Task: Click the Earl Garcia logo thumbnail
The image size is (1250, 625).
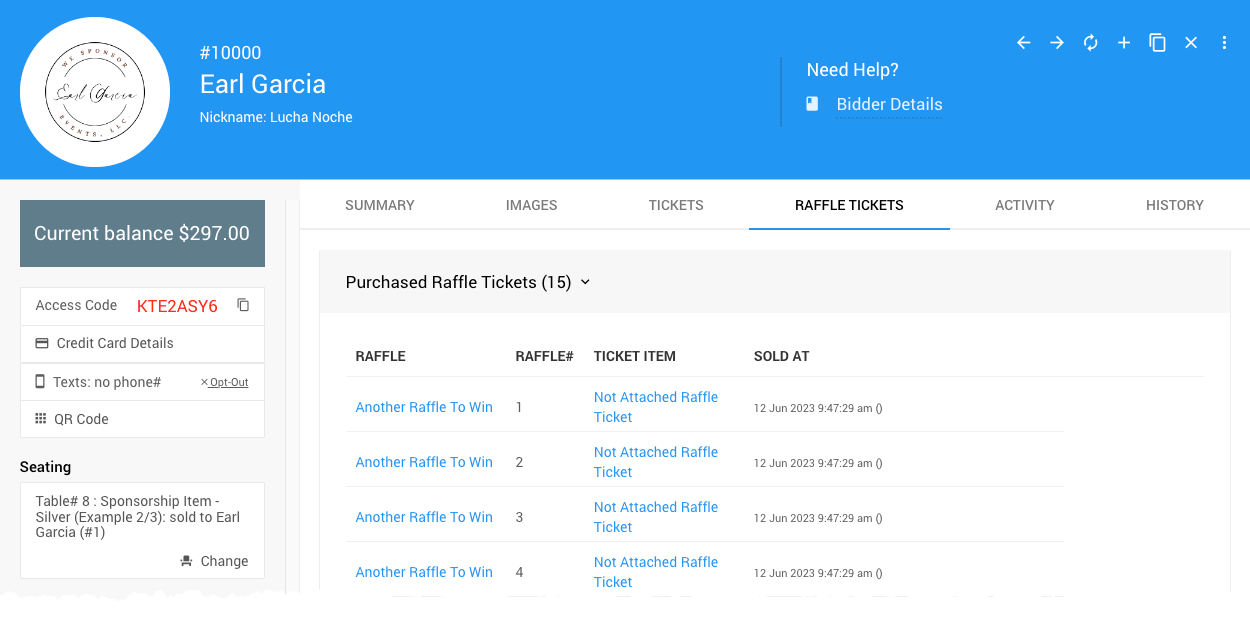Action: point(95,92)
